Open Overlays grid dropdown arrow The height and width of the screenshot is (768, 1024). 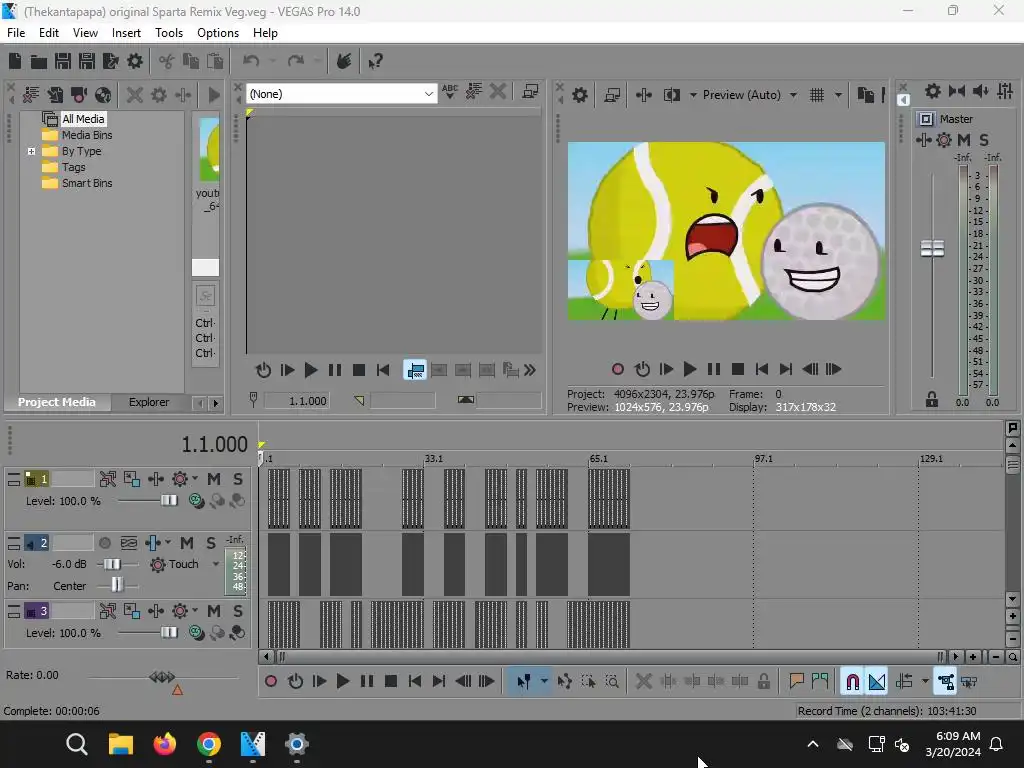point(838,95)
